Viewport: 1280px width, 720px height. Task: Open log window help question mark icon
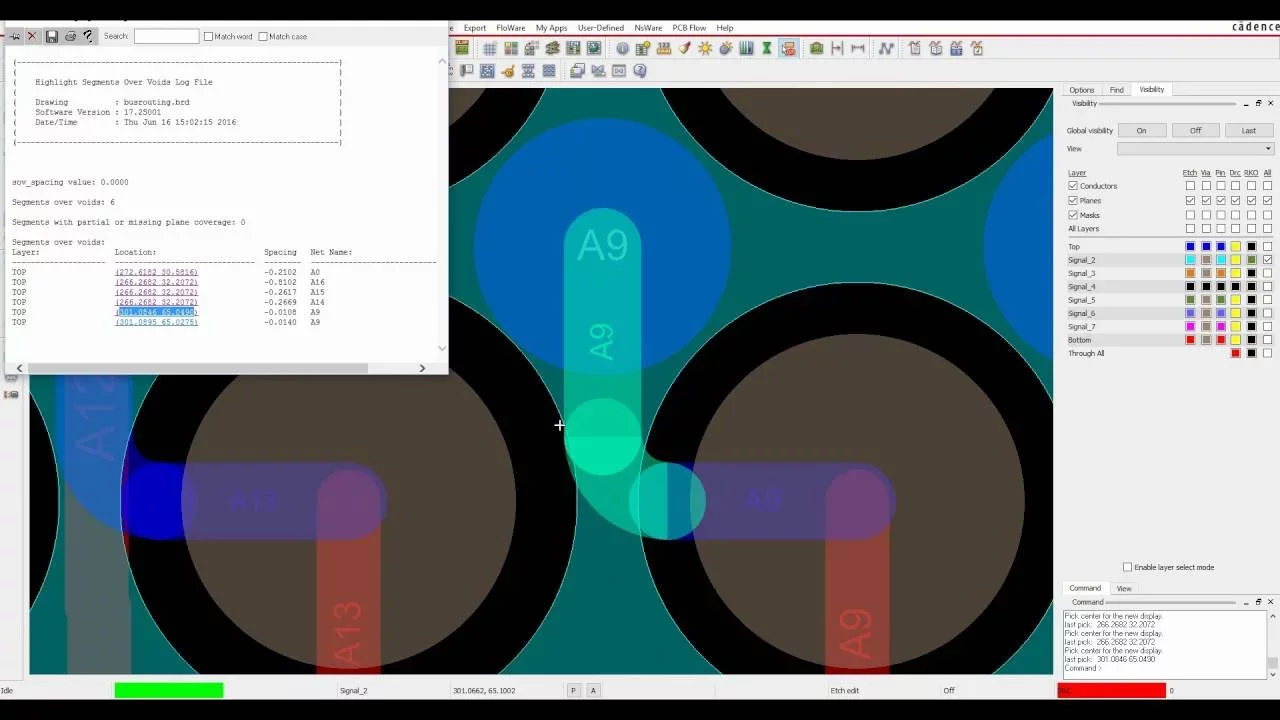coord(87,36)
